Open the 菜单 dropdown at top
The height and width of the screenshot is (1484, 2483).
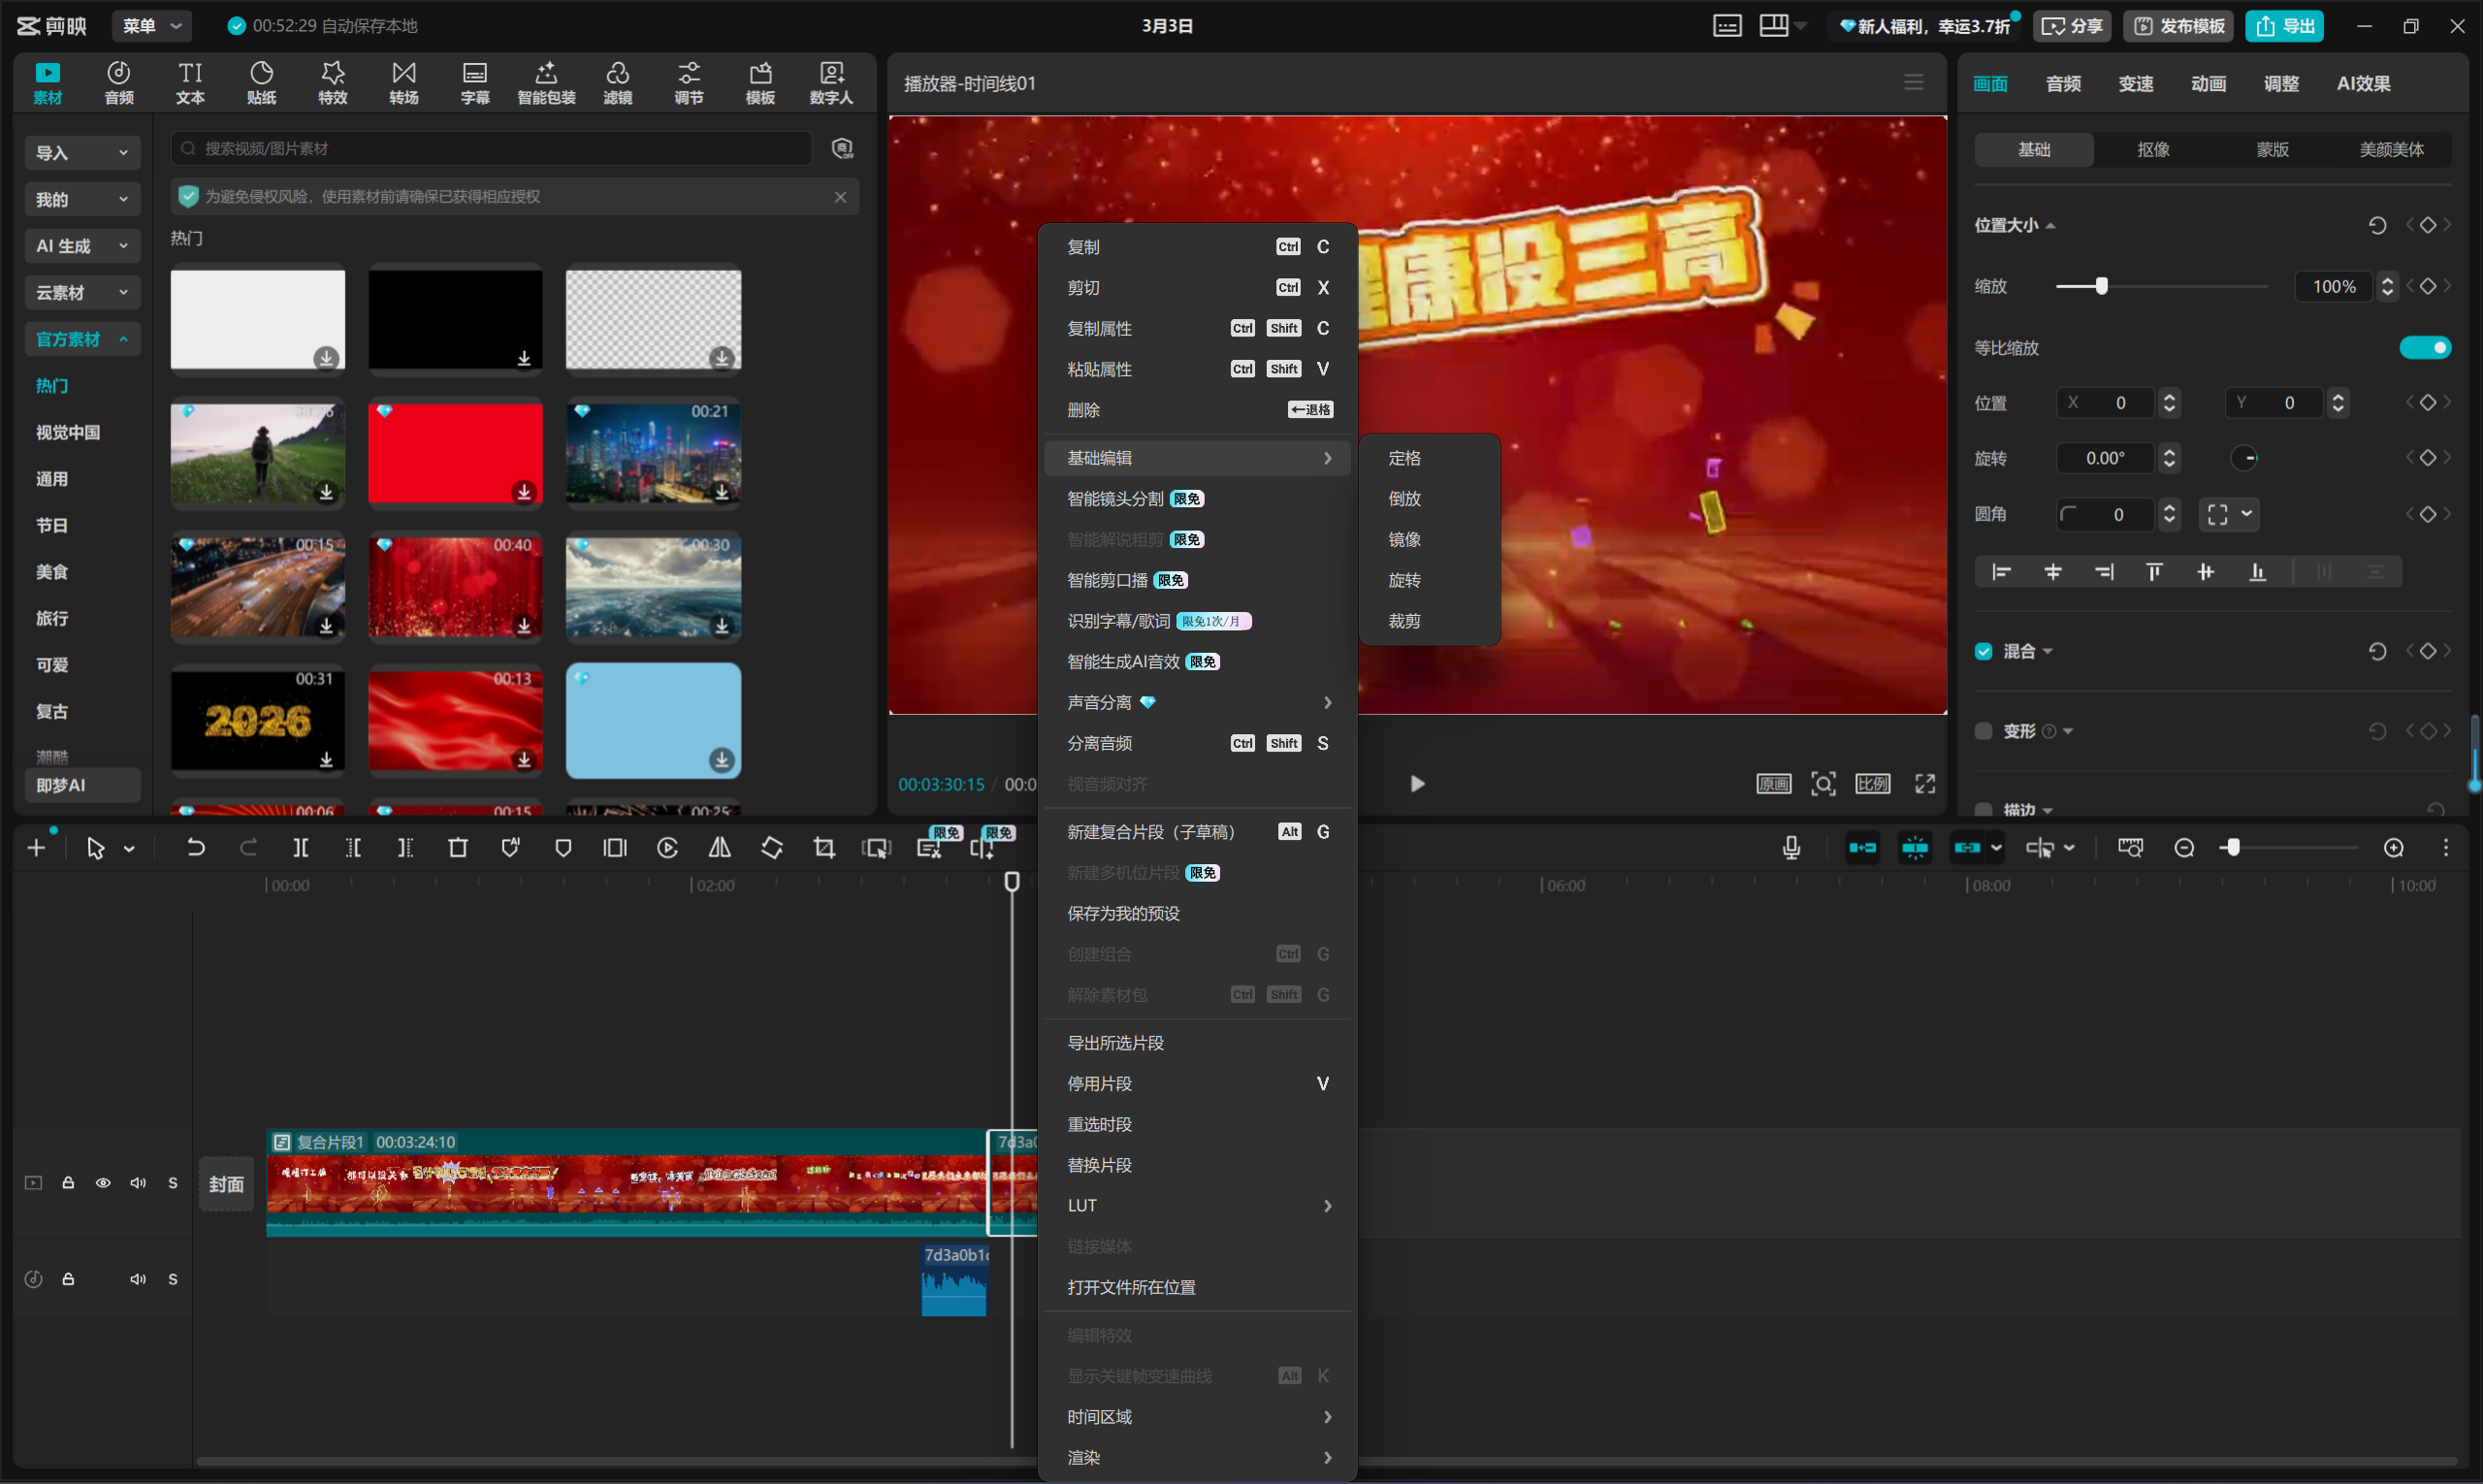pyautogui.click(x=151, y=26)
